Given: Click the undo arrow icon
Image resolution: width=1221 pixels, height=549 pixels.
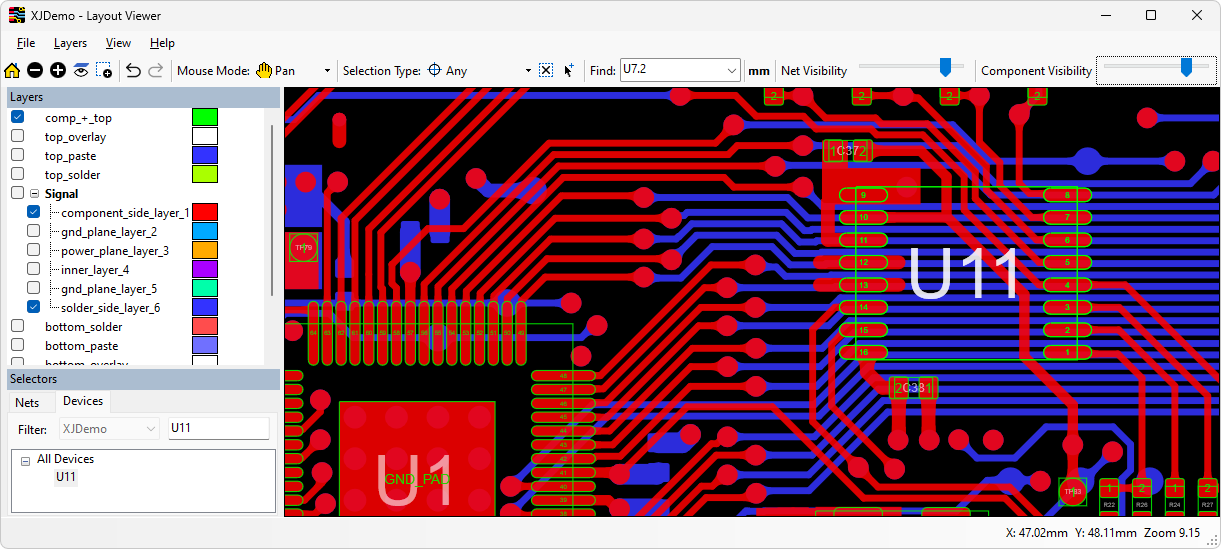Looking at the screenshot, I should pos(133,70).
